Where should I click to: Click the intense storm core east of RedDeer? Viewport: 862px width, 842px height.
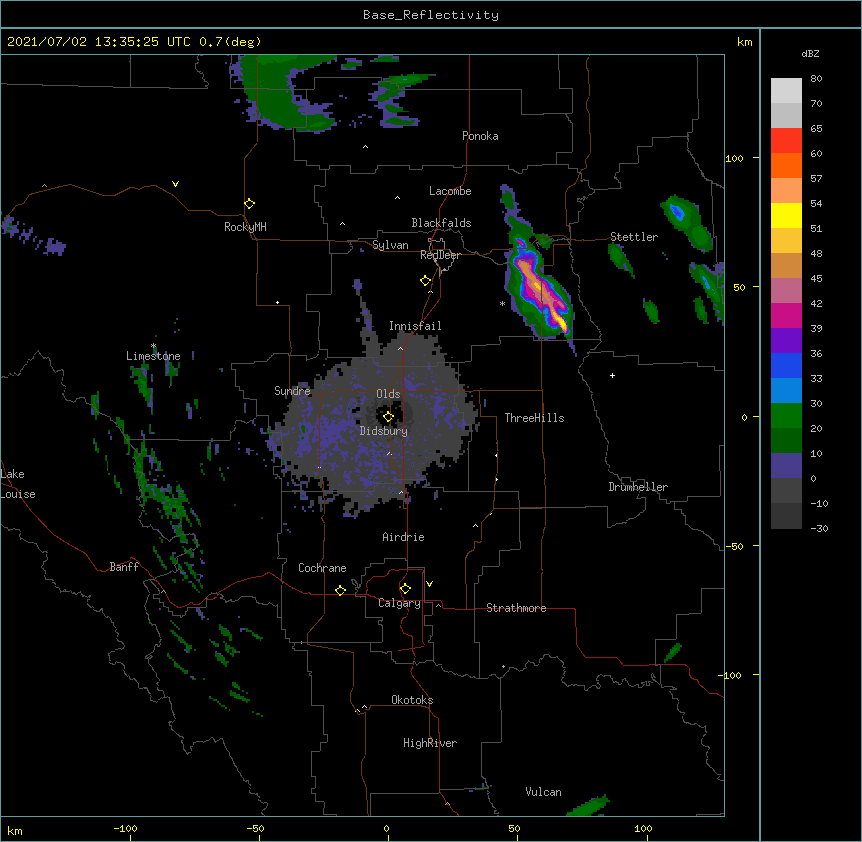pos(541,291)
